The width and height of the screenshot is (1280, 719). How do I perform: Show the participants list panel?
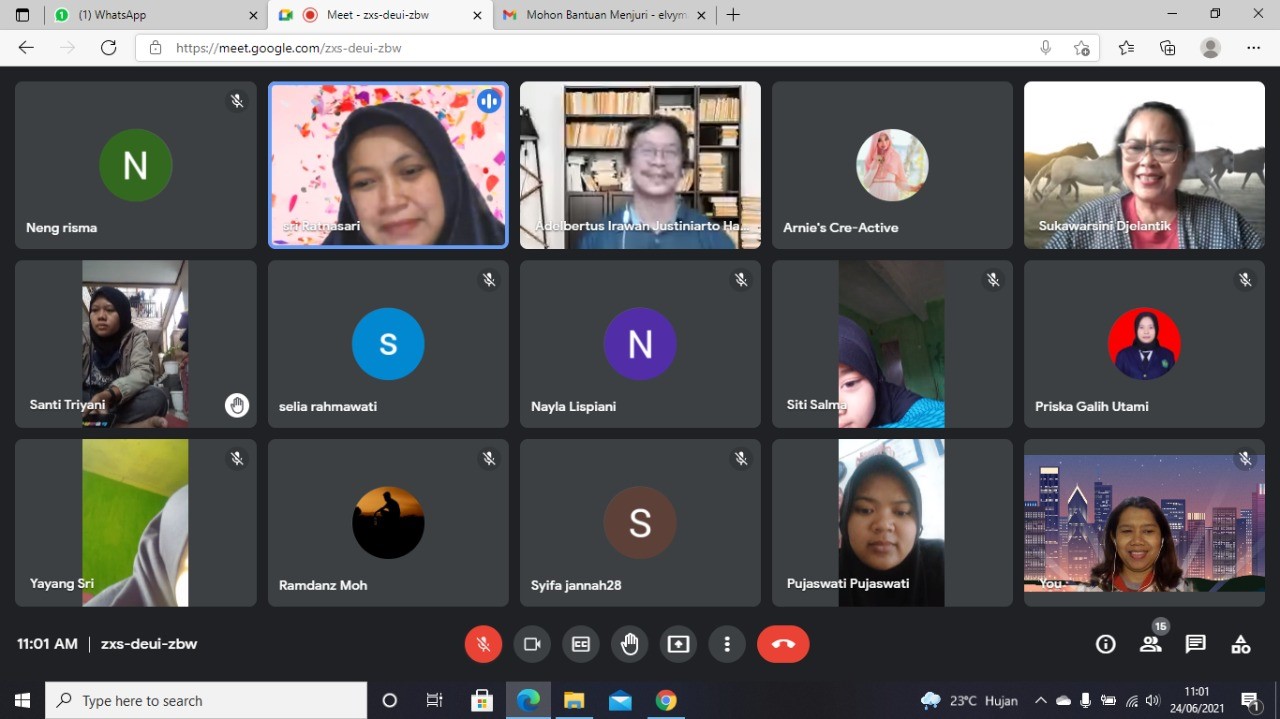pyautogui.click(x=1151, y=644)
